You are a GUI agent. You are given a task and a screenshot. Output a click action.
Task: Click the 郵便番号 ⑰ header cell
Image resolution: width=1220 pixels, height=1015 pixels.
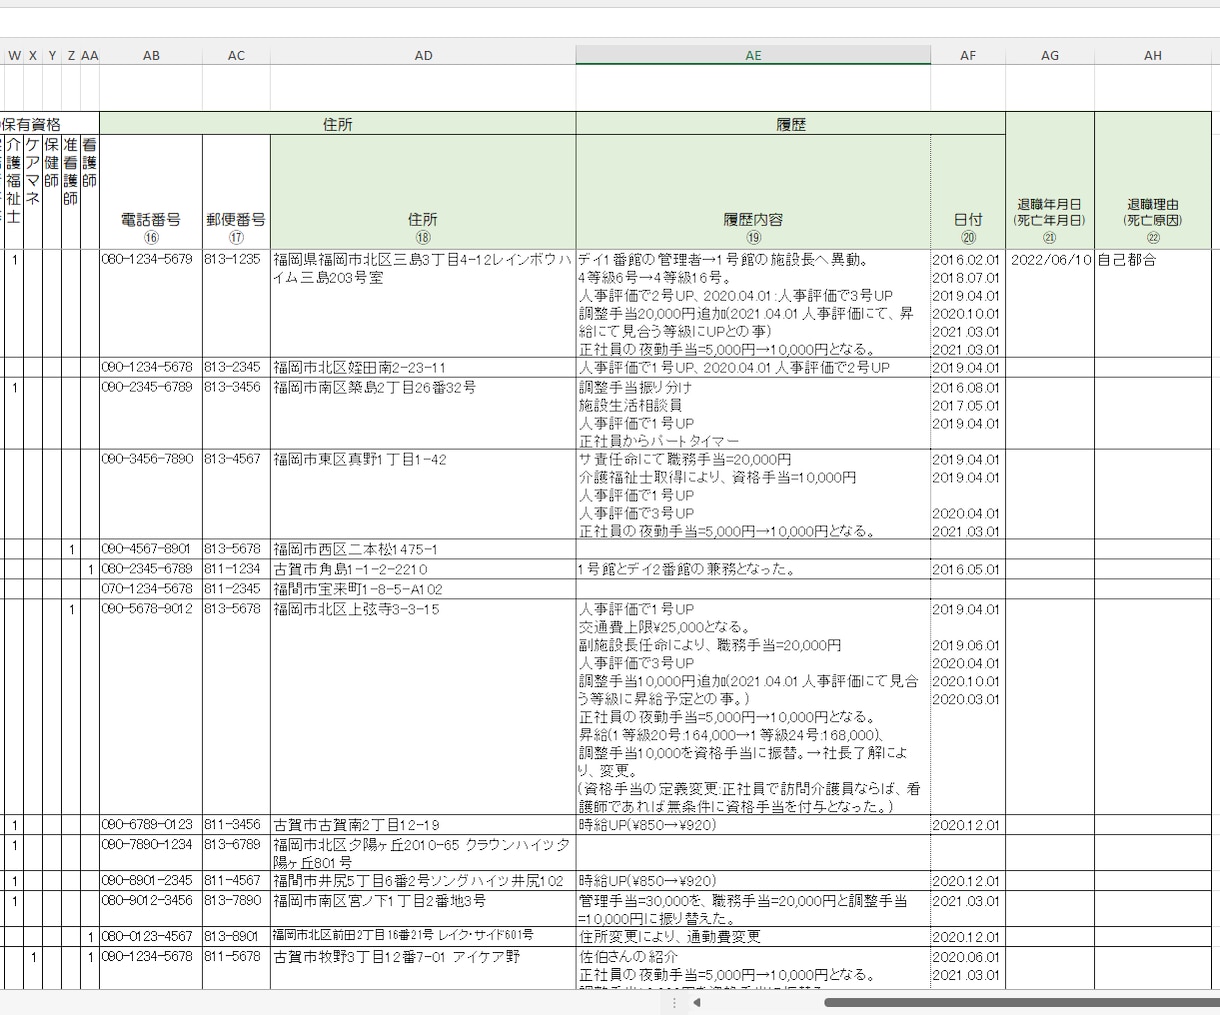coord(236,192)
